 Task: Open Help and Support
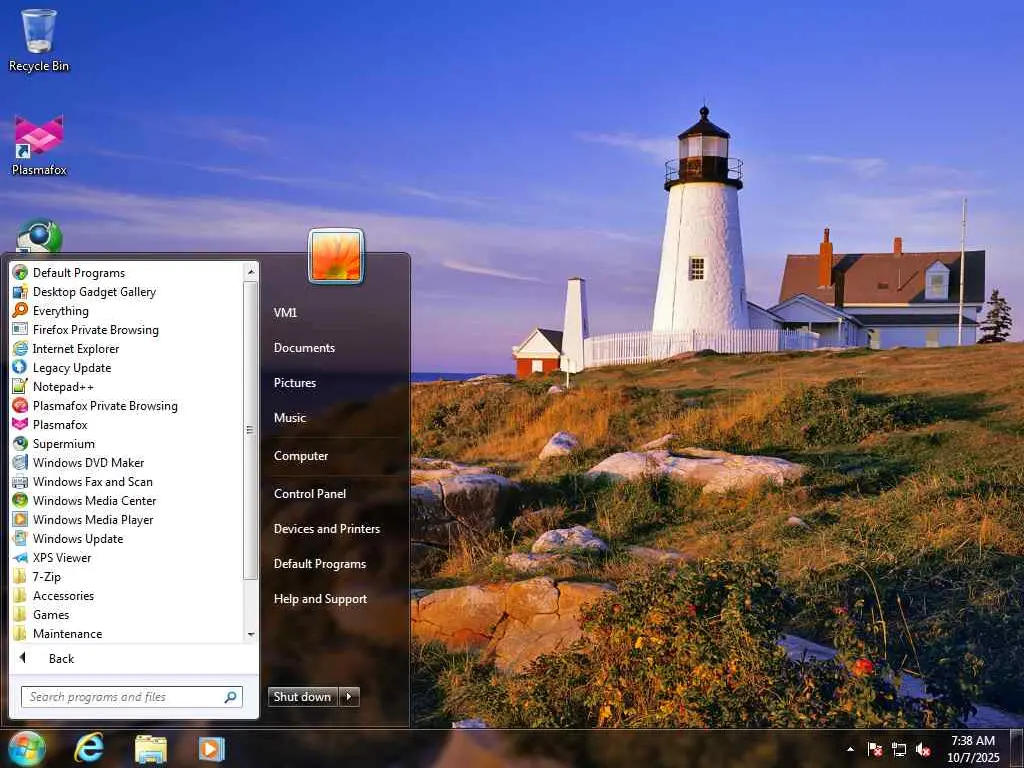pyautogui.click(x=321, y=599)
